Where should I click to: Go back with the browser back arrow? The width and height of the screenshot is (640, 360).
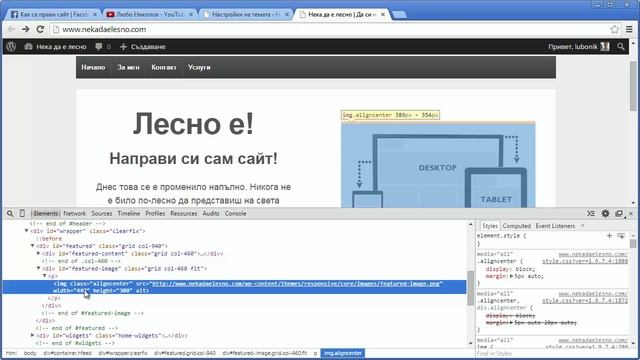(11, 29)
